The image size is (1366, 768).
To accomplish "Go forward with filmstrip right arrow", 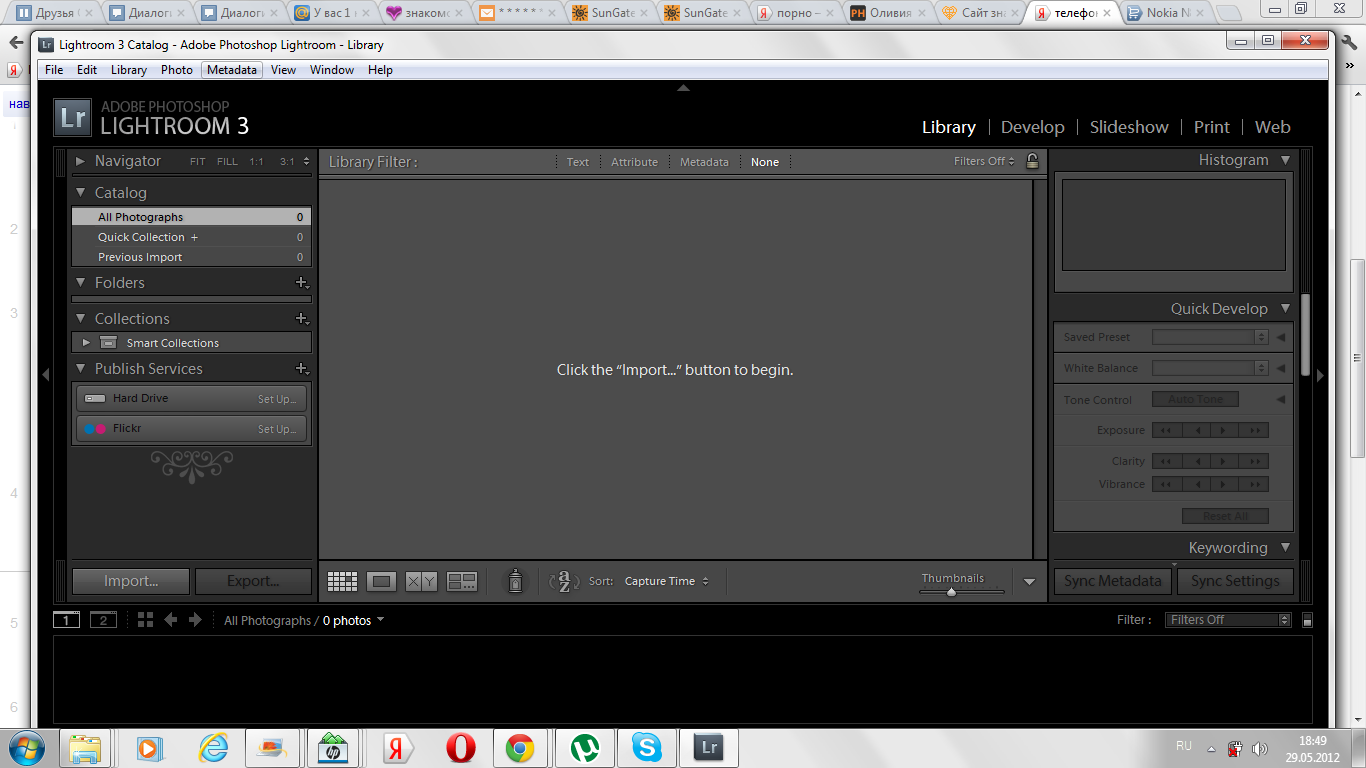I will click(195, 620).
